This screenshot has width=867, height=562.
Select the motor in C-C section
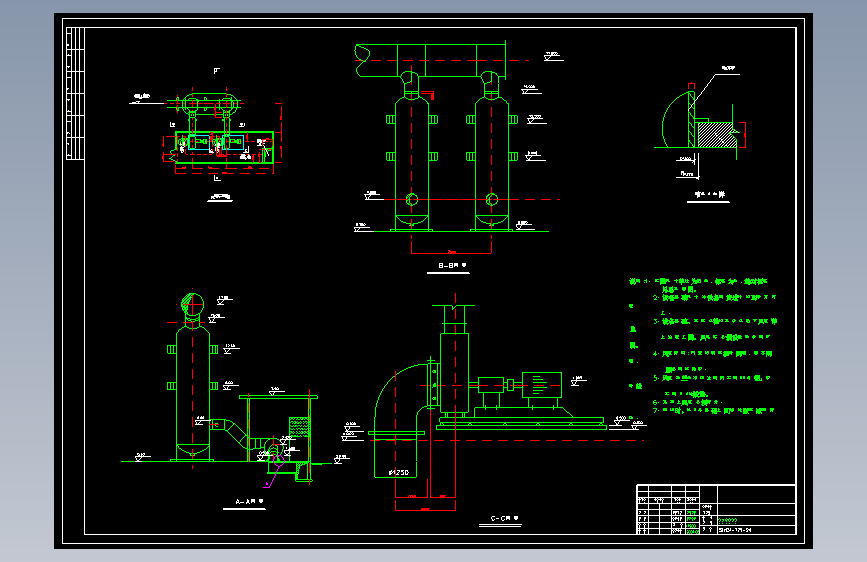point(542,384)
